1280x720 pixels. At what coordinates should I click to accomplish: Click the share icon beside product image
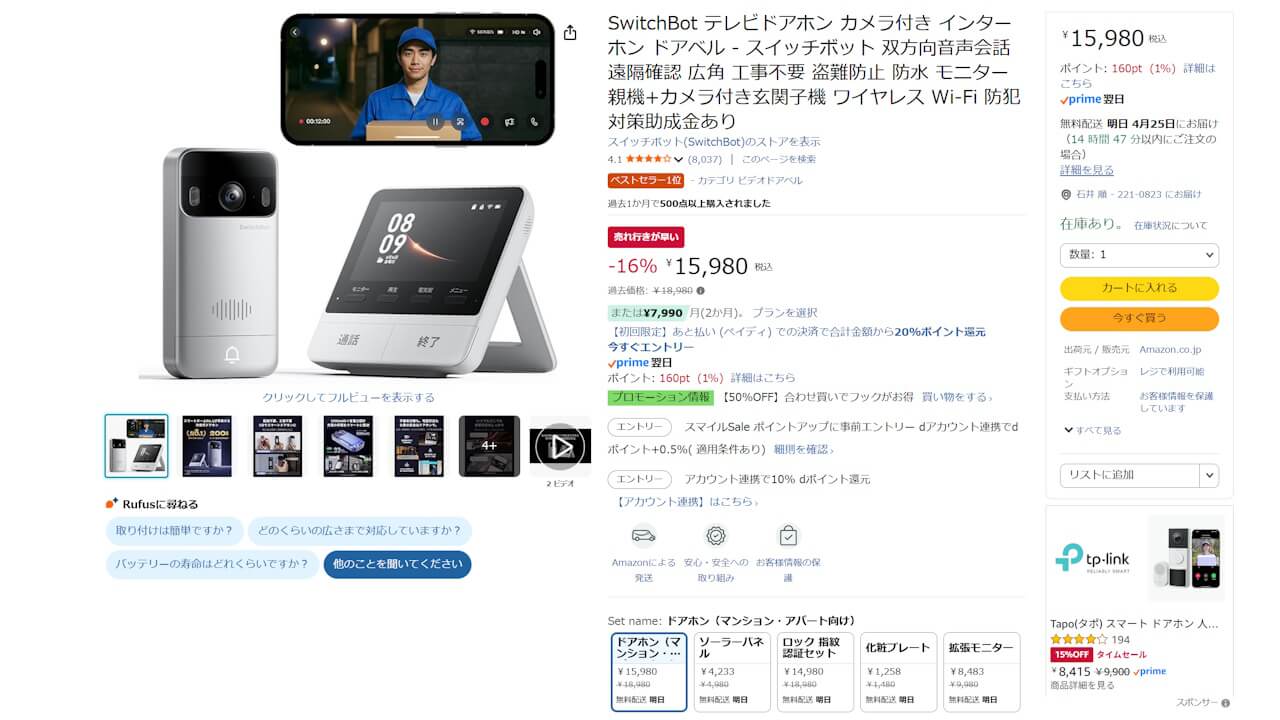570,33
